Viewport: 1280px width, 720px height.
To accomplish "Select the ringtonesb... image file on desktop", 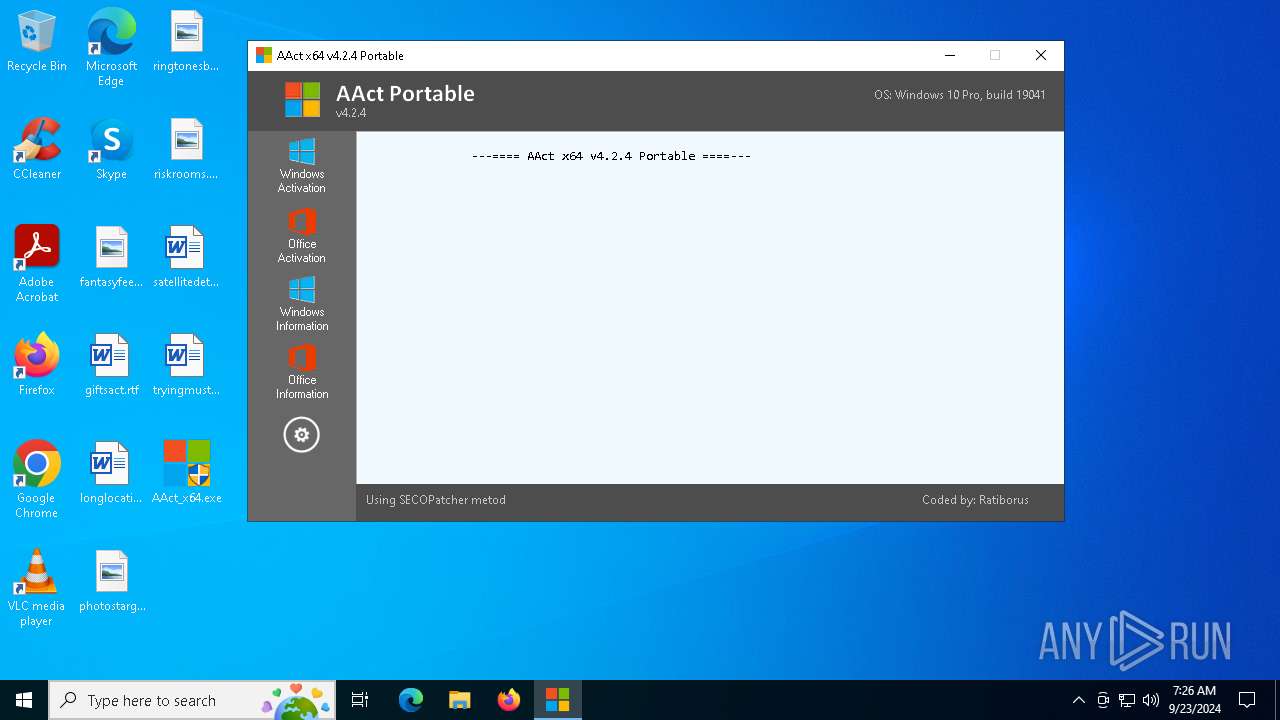I will [x=186, y=42].
